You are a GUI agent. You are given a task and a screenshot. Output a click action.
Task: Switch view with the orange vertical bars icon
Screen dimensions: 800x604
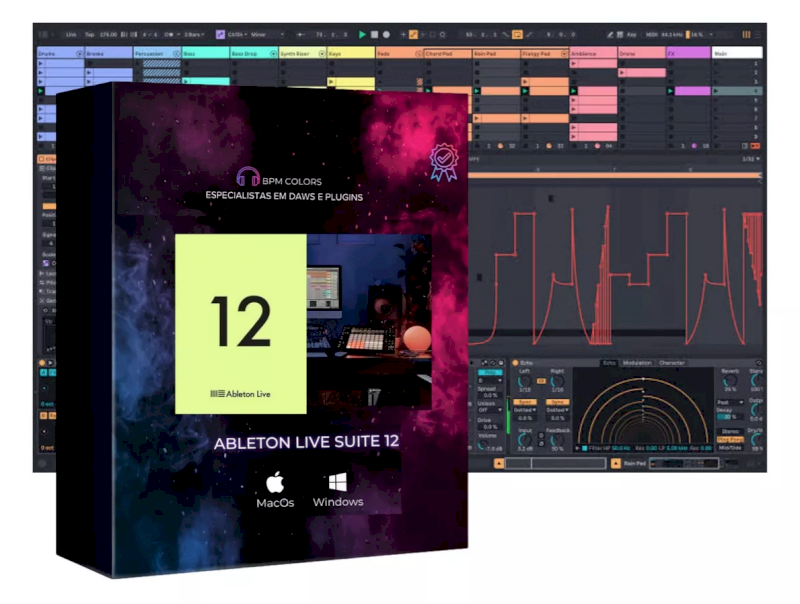pyautogui.click(x=746, y=34)
